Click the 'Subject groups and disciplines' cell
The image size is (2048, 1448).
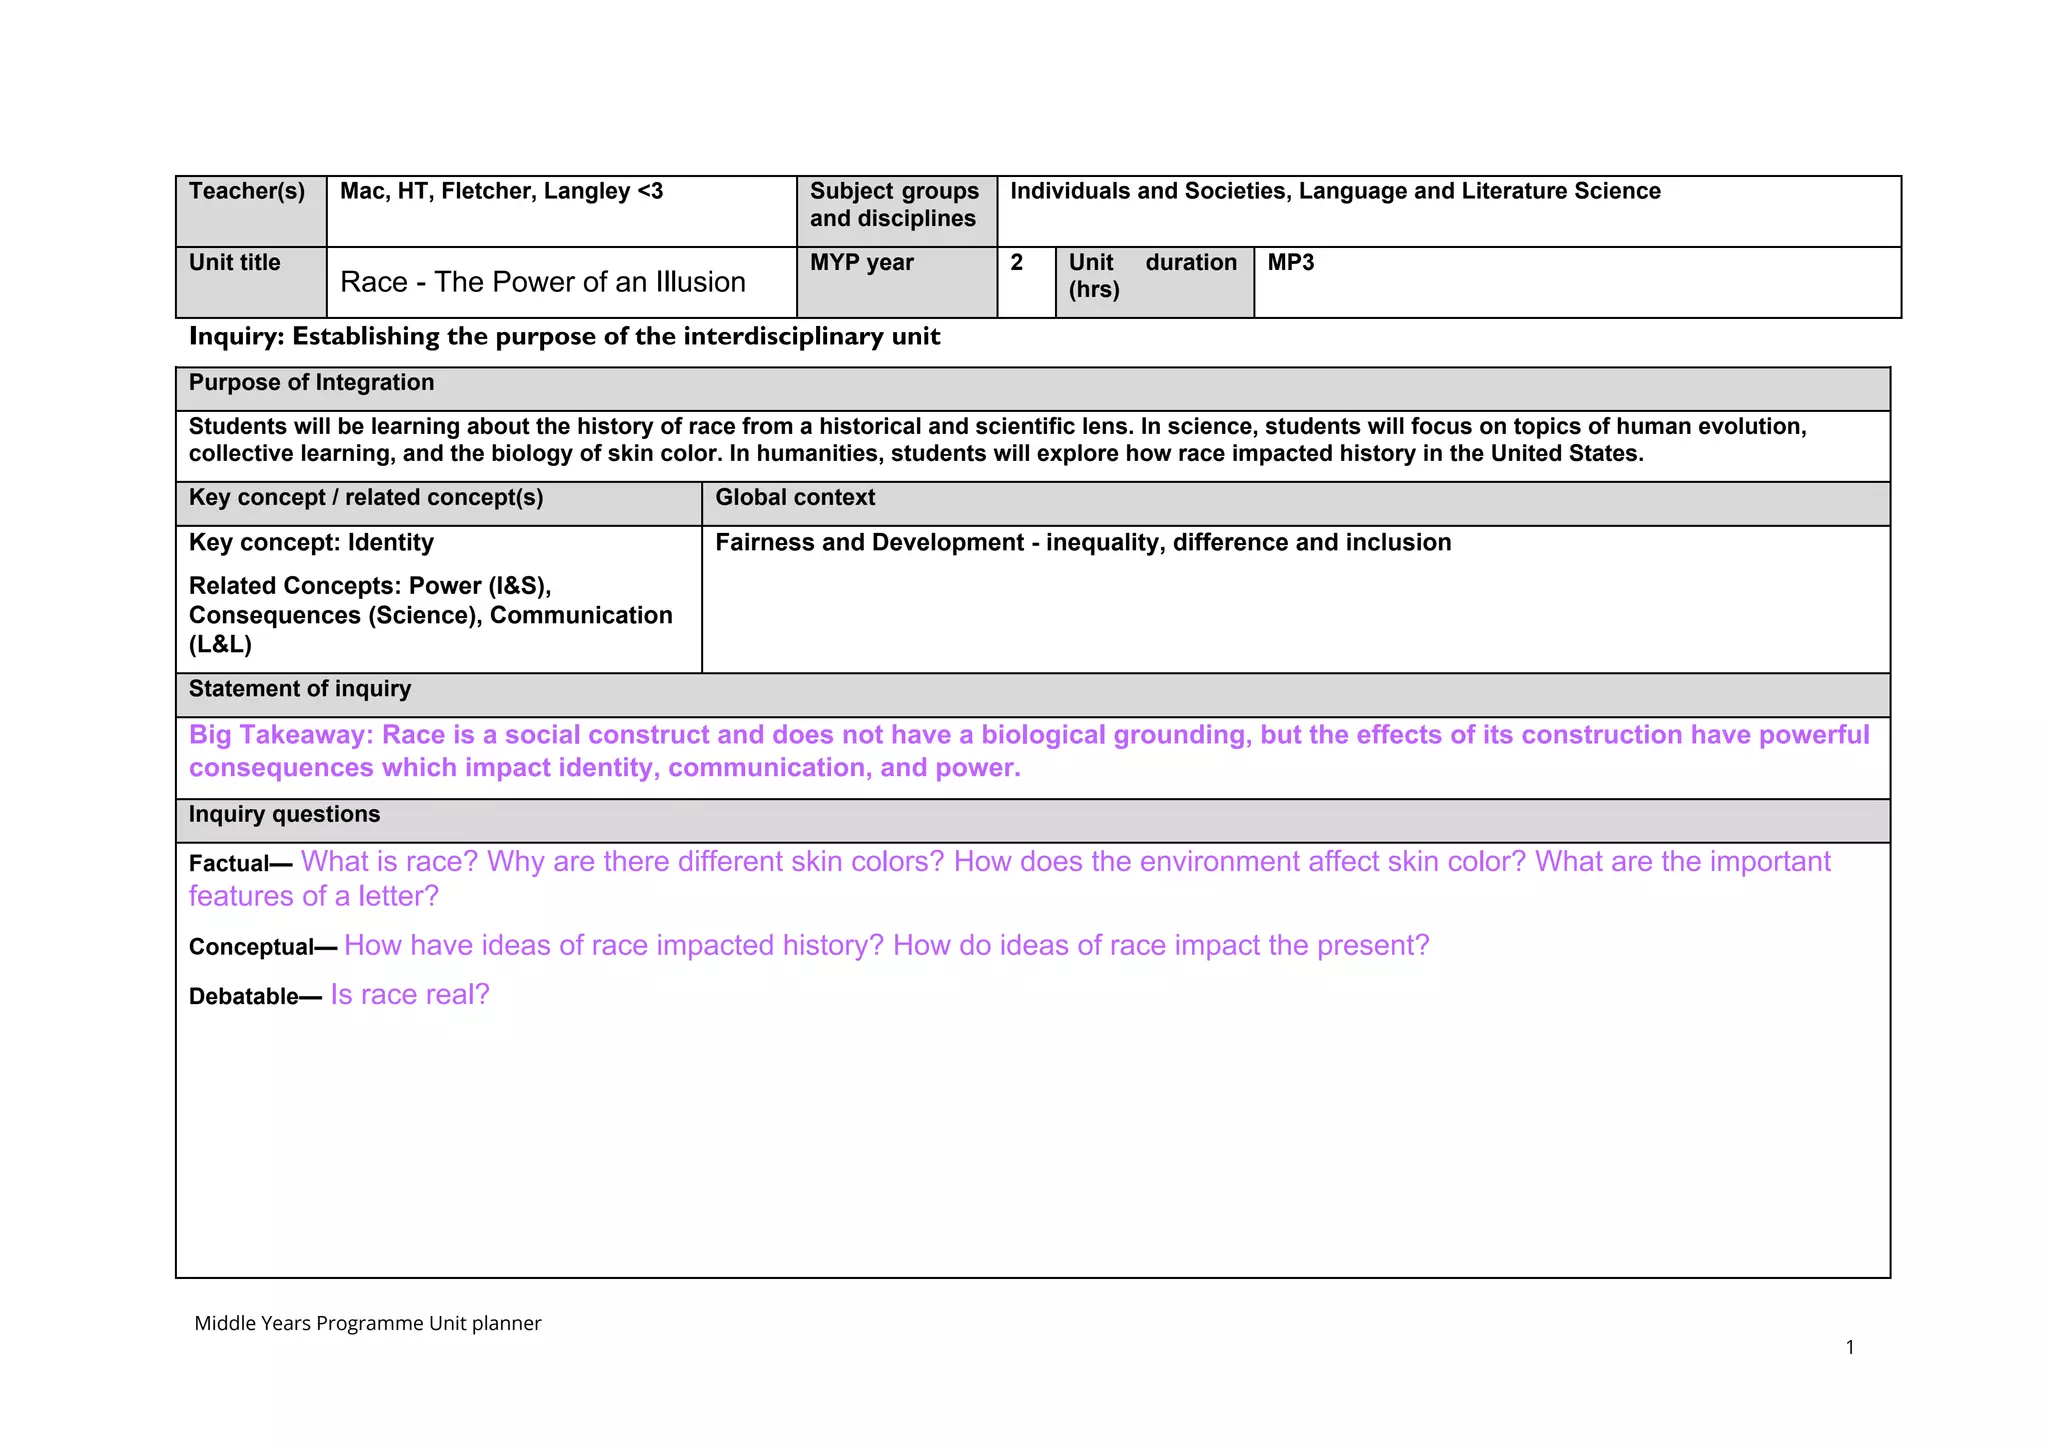click(894, 205)
